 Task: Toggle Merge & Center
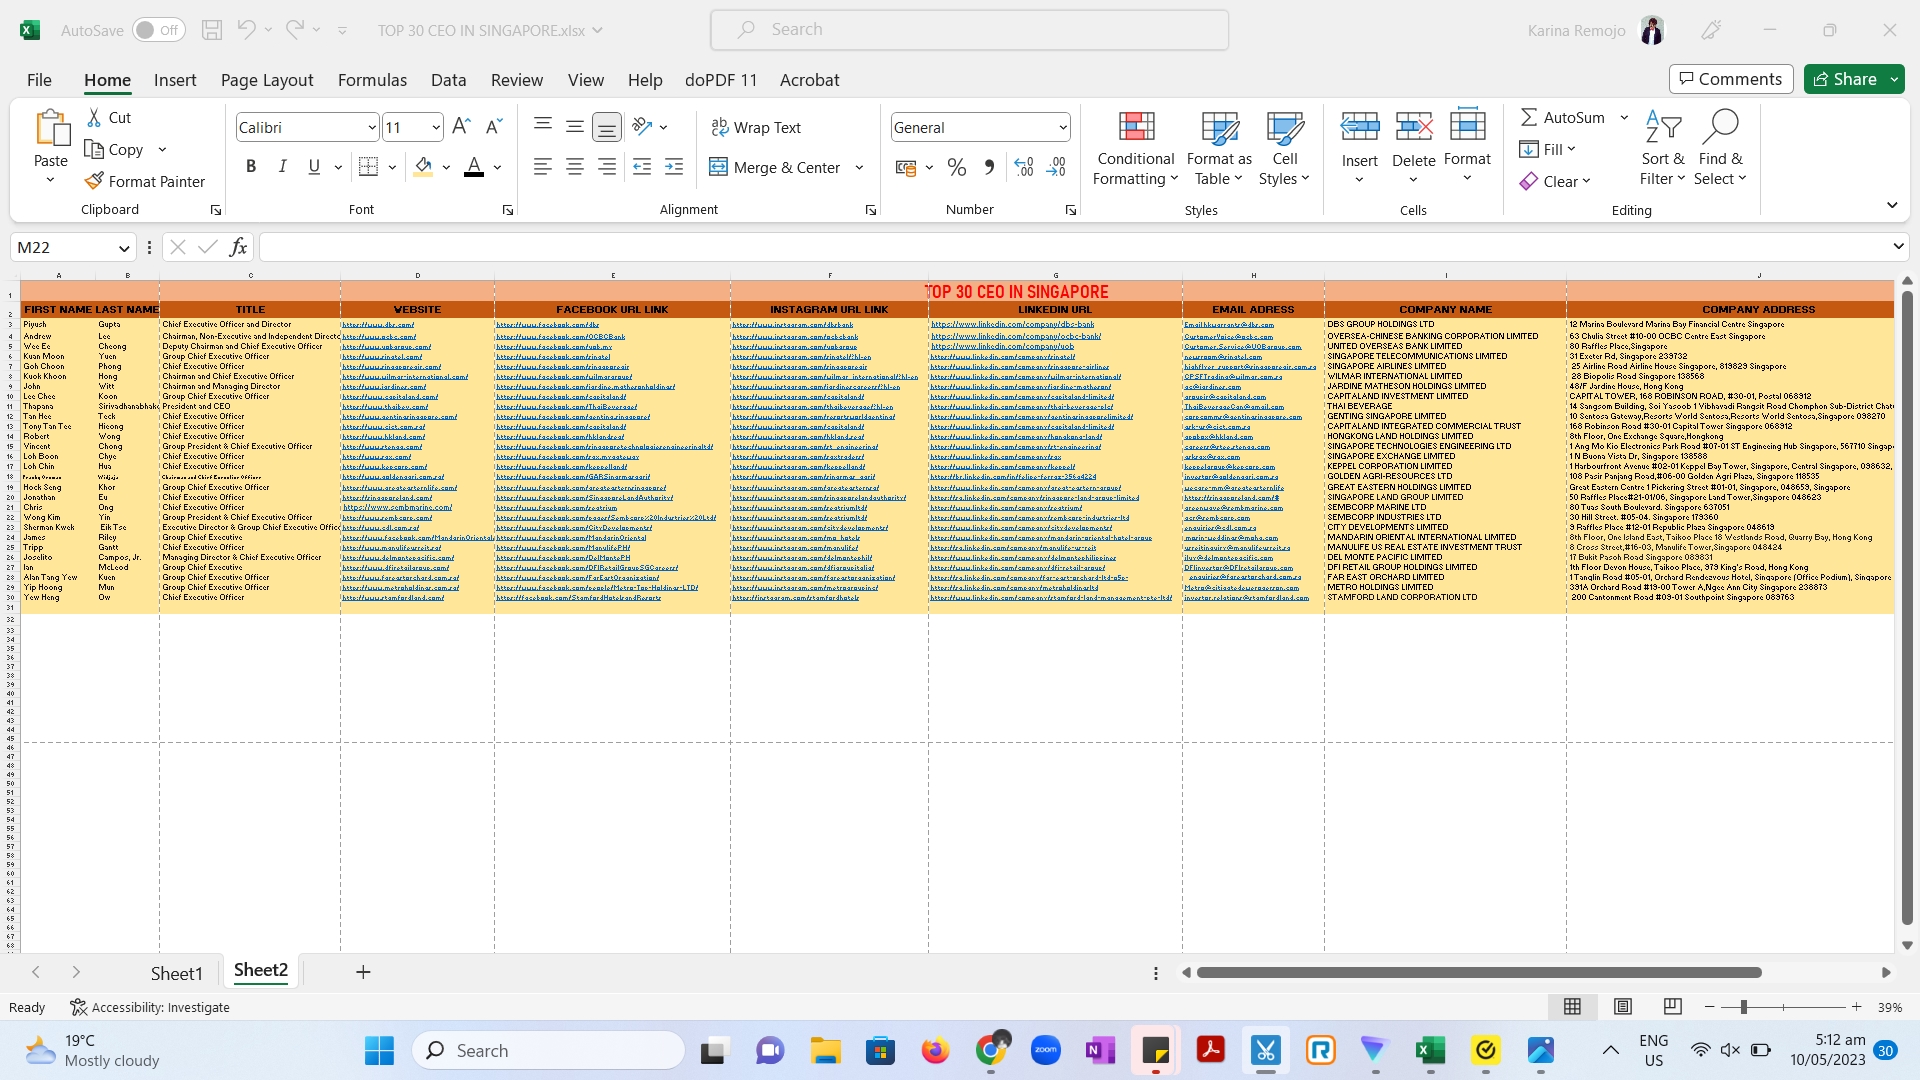[775, 167]
